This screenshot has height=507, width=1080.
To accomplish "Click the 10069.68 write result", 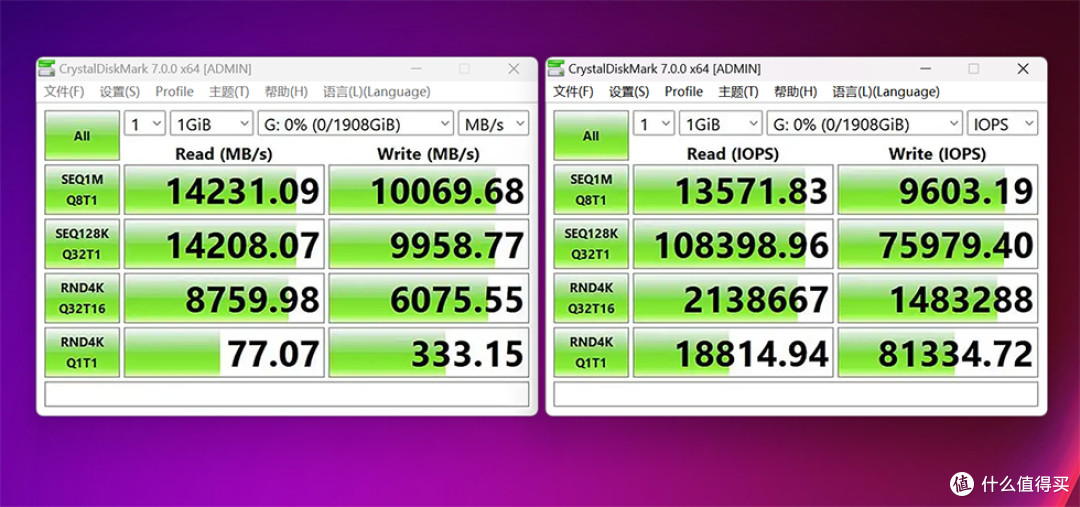I will (429, 189).
